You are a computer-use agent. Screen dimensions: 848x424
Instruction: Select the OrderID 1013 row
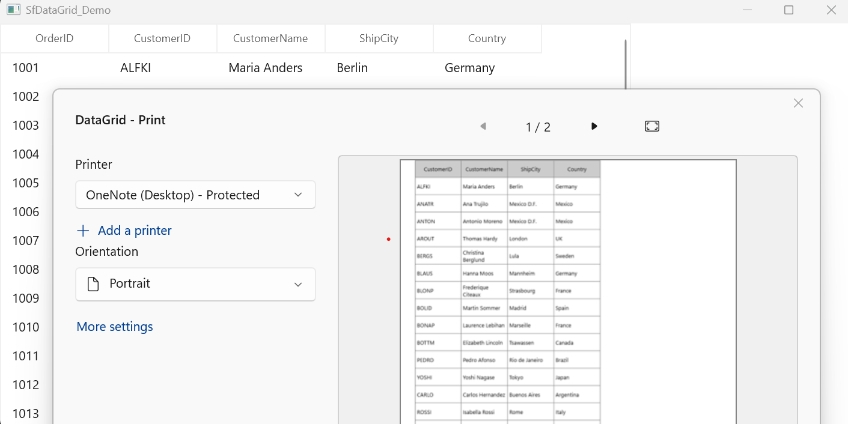25,414
